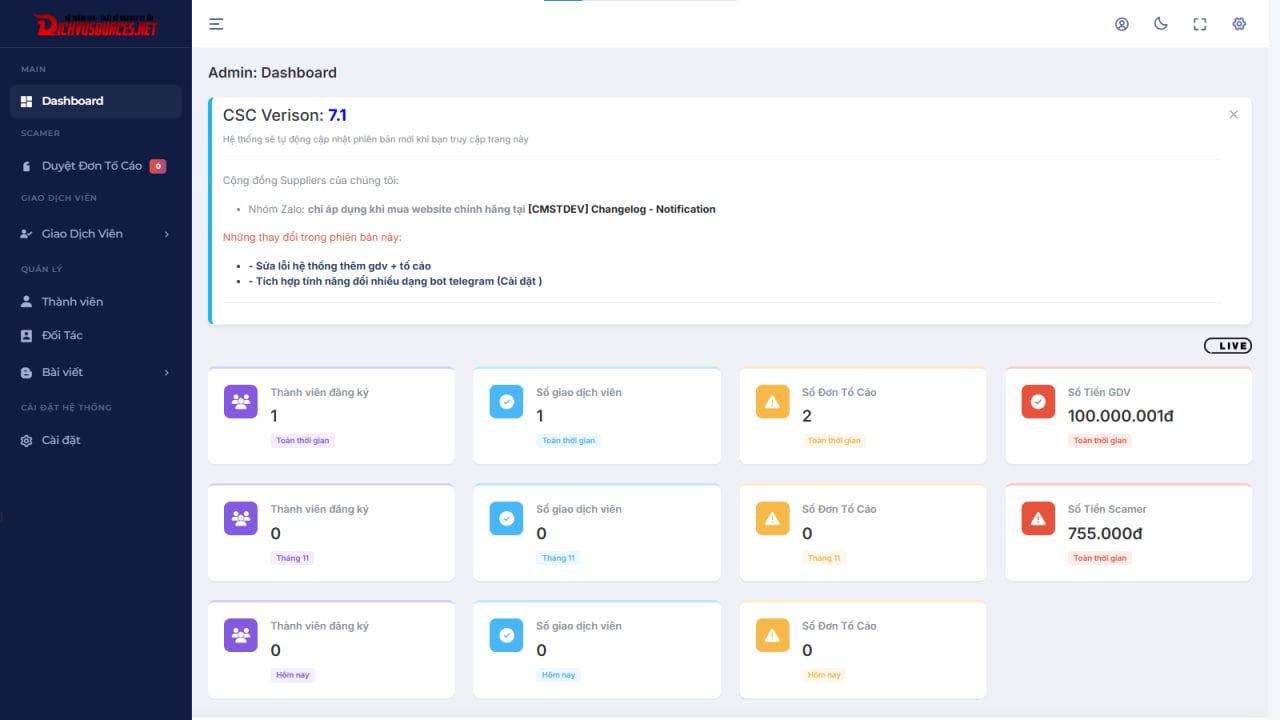
Task: Toggle dark mode with the moon icon
Action: 1161,24
